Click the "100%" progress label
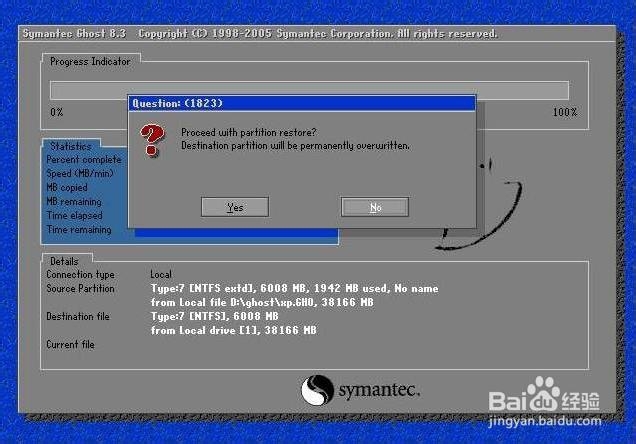636x444 pixels. point(565,112)
